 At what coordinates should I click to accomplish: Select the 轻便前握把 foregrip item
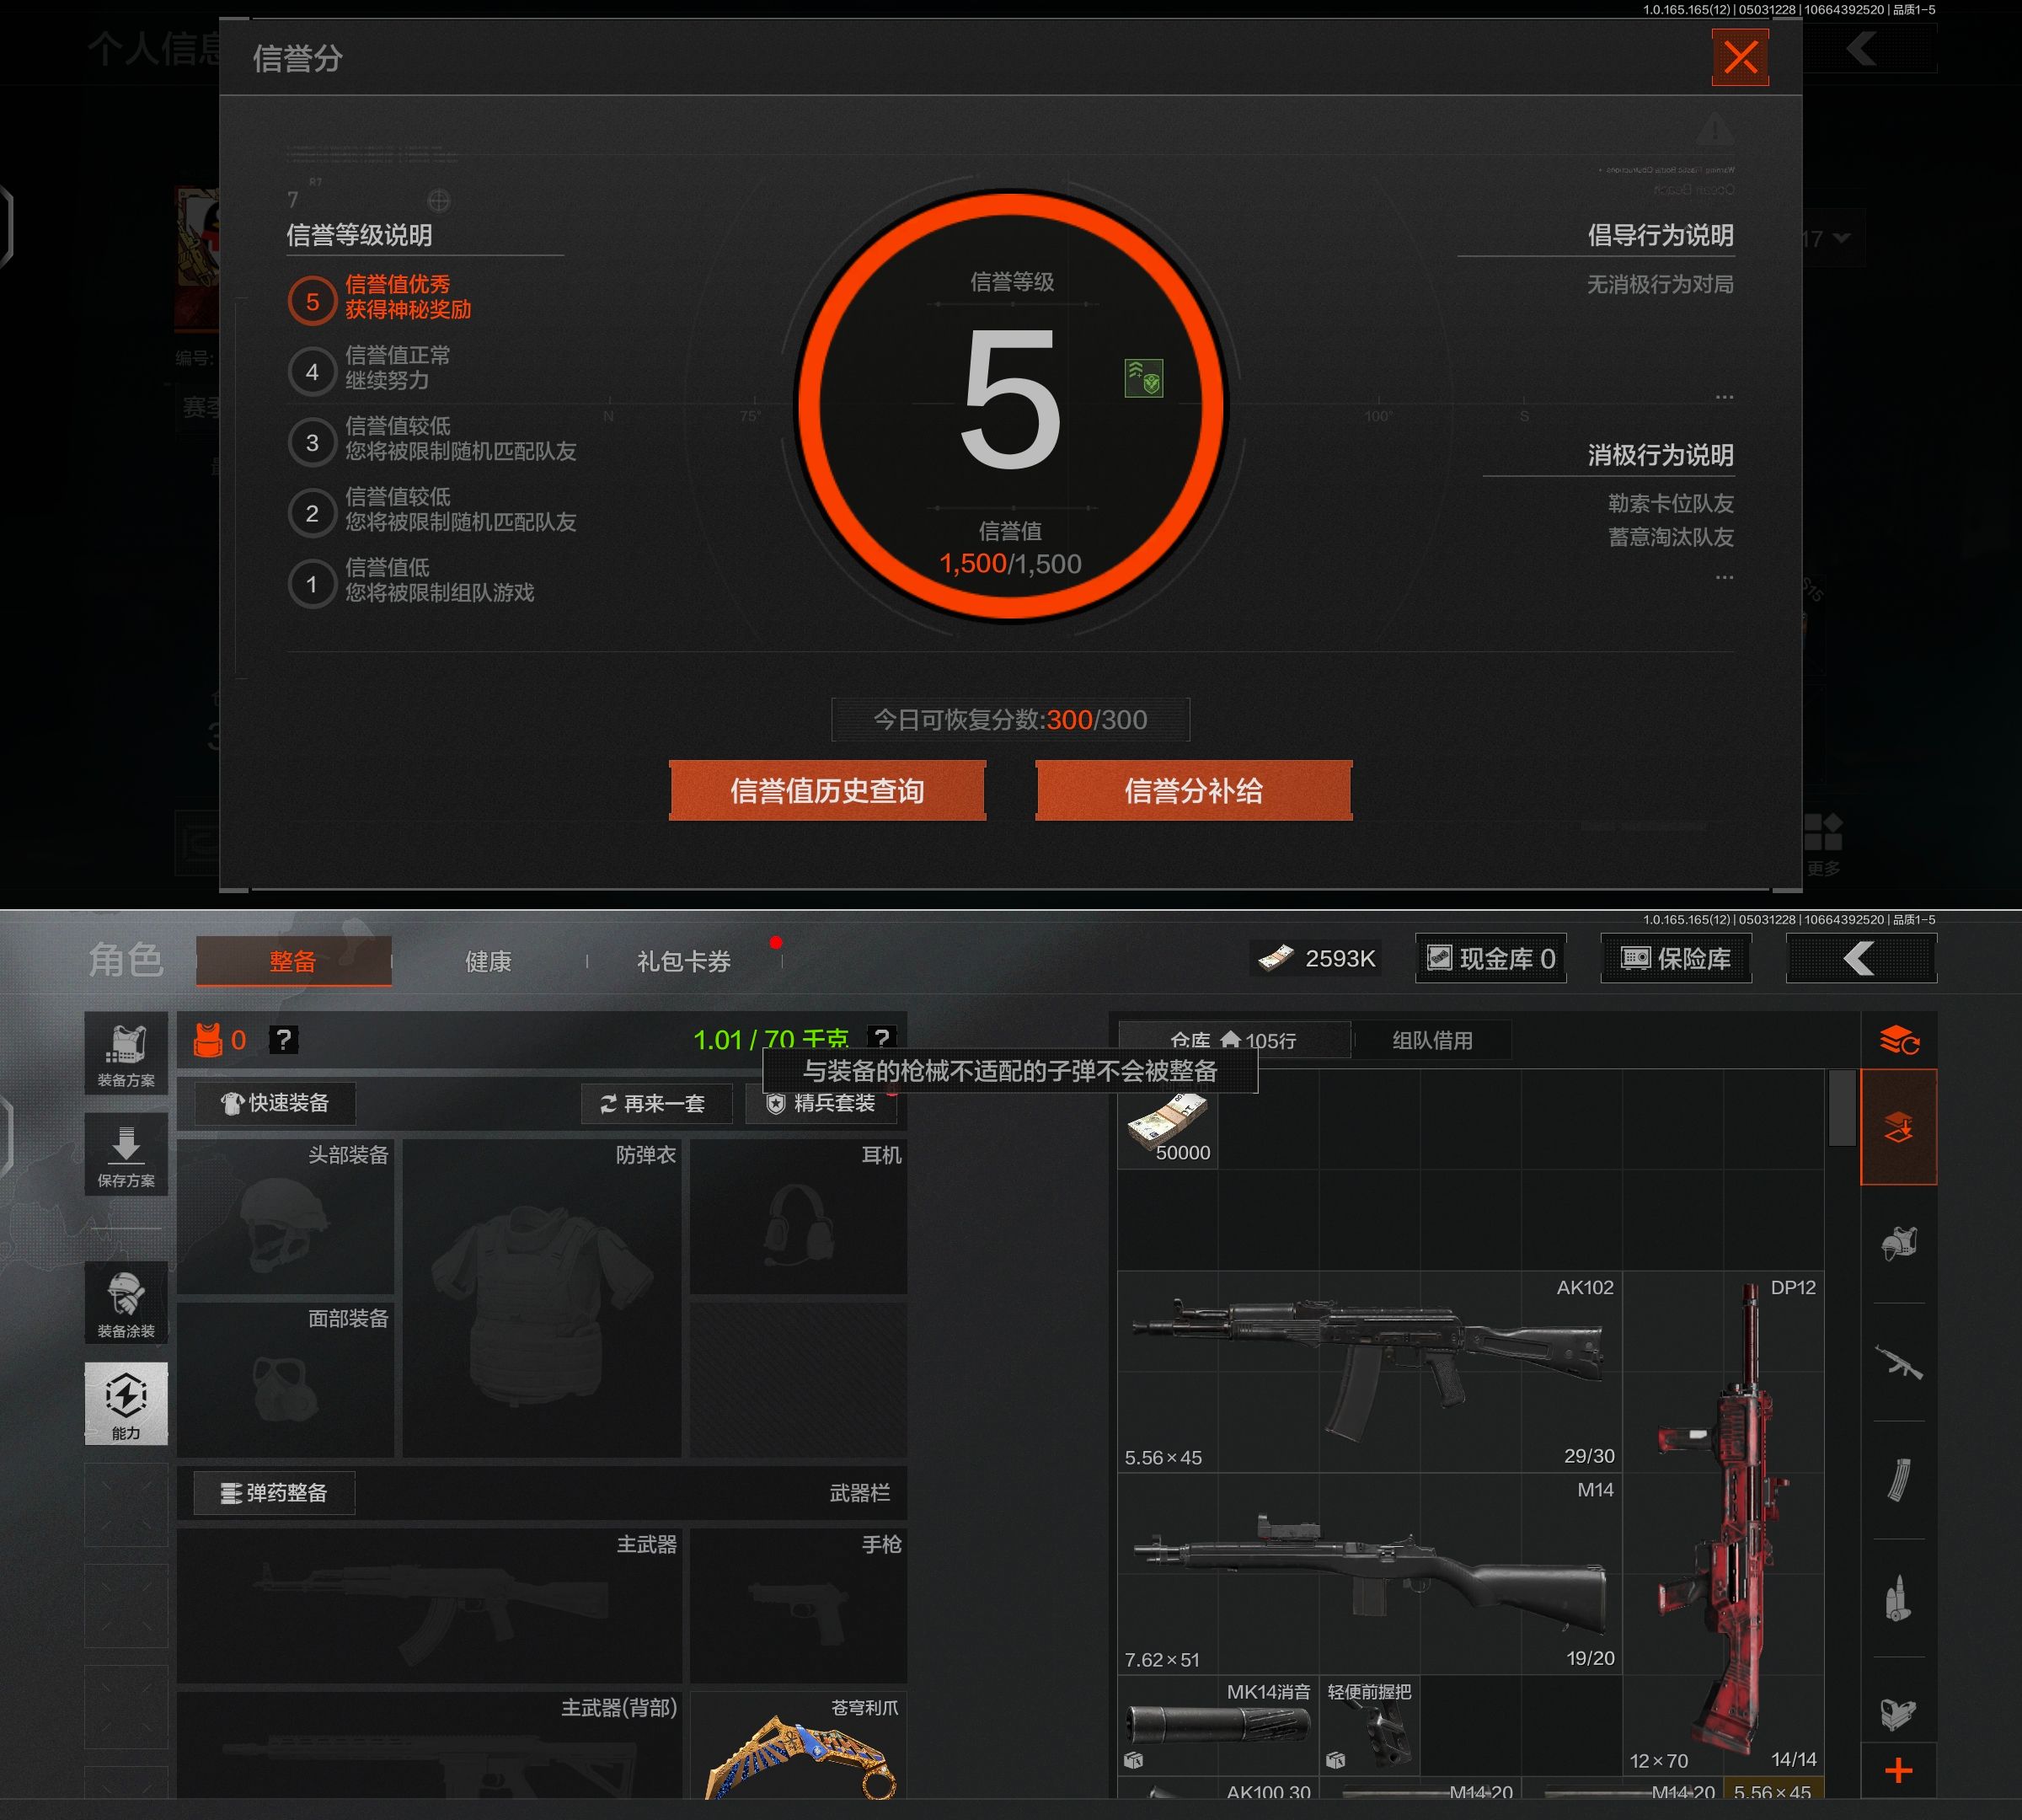(x=1369, y=1725)
